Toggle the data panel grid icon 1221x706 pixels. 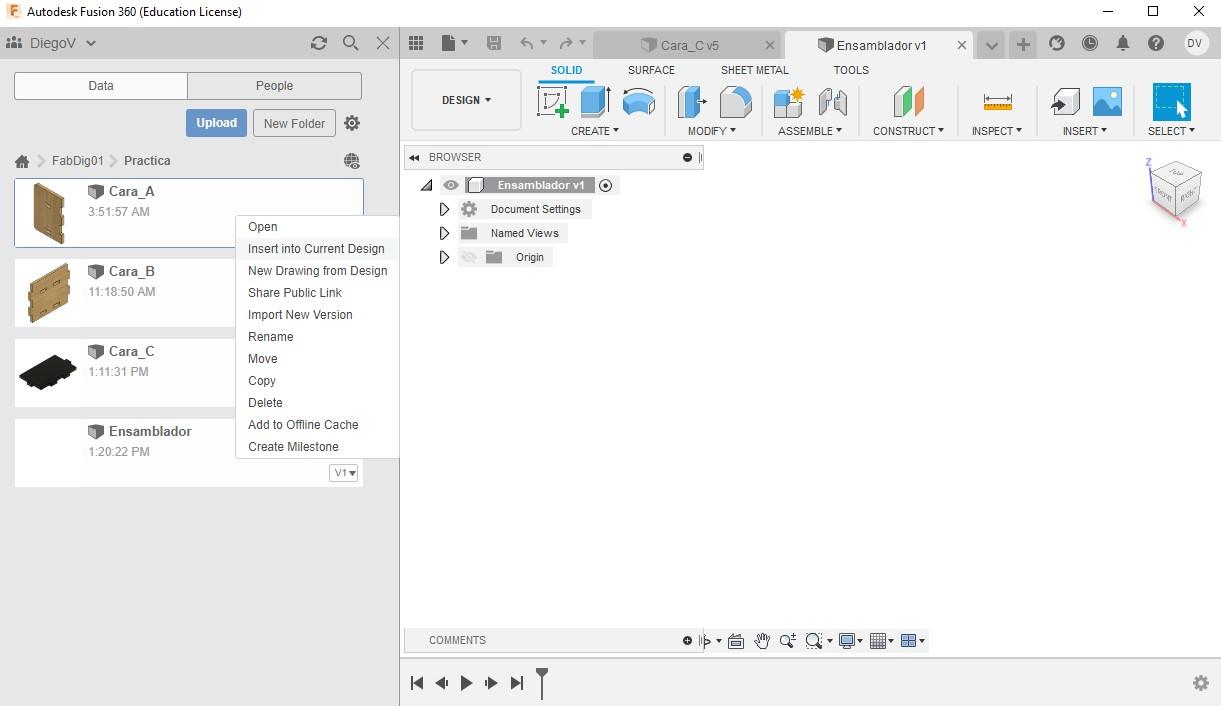417,43
